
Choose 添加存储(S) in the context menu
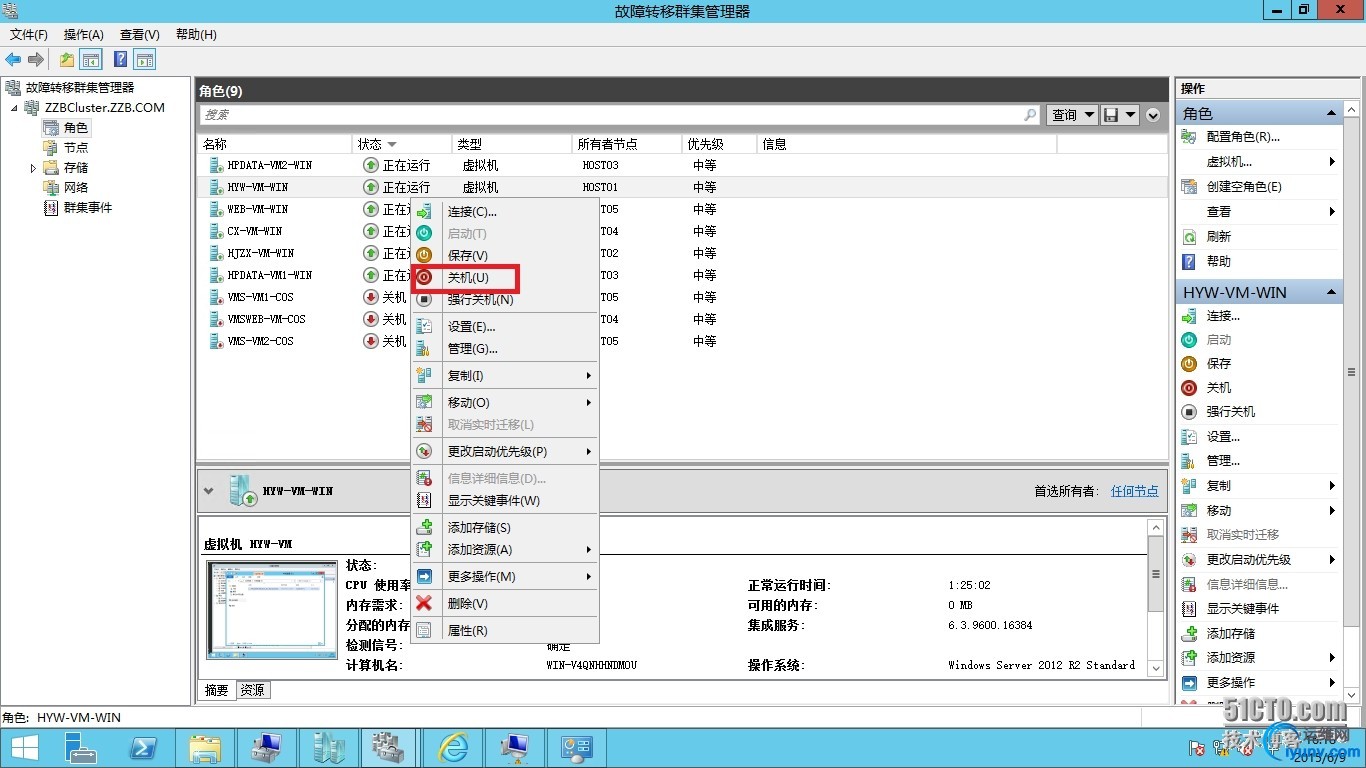tap(505, 527)
